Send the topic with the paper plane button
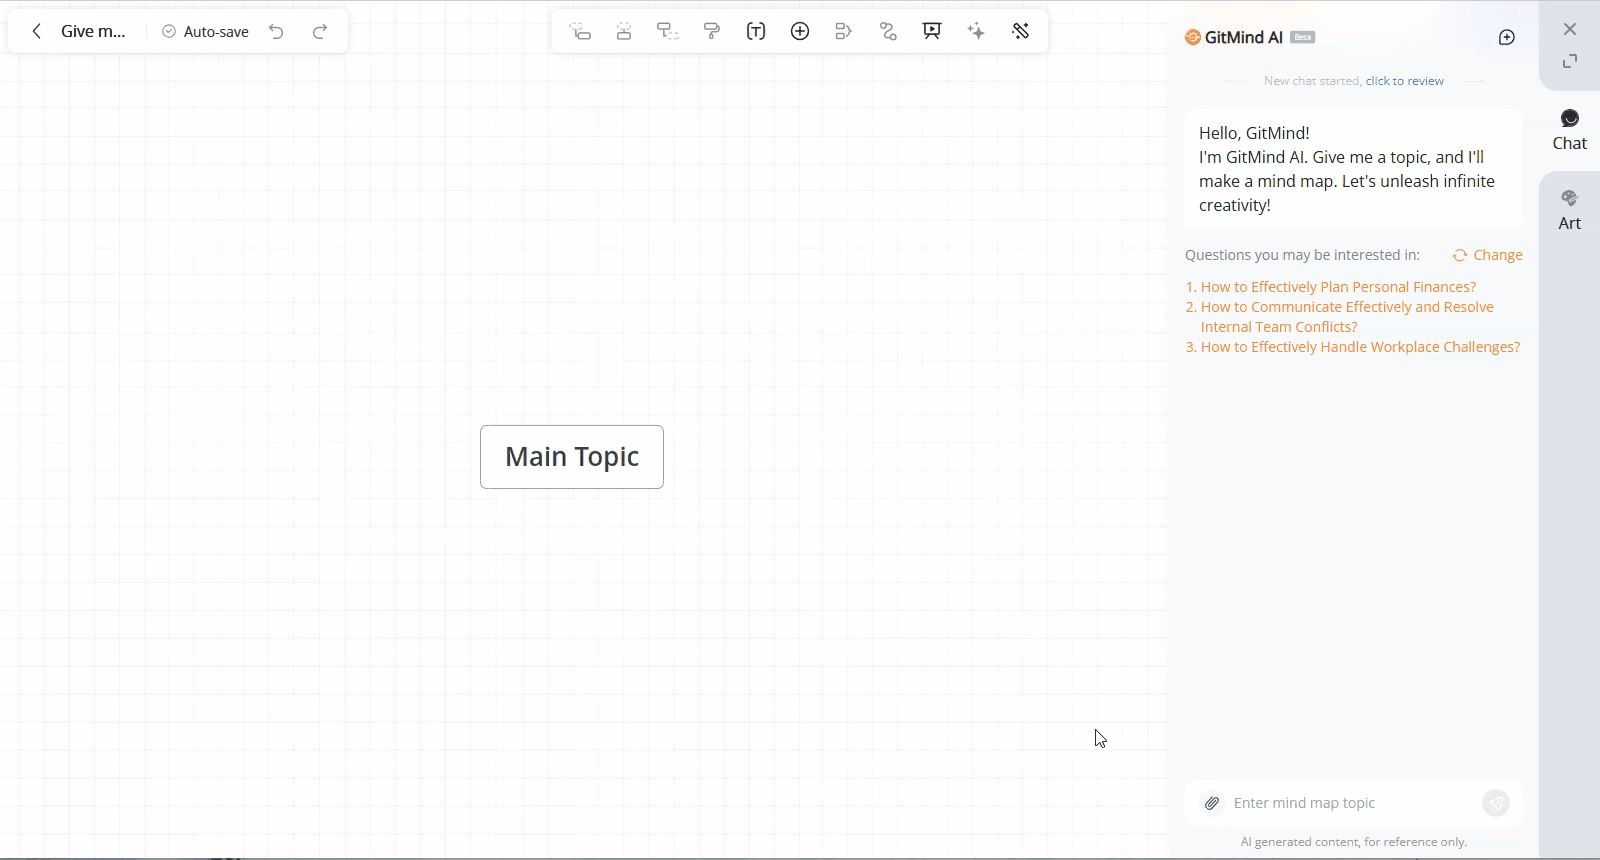Screen dimensions: 1600x860 coord(1496,803)
